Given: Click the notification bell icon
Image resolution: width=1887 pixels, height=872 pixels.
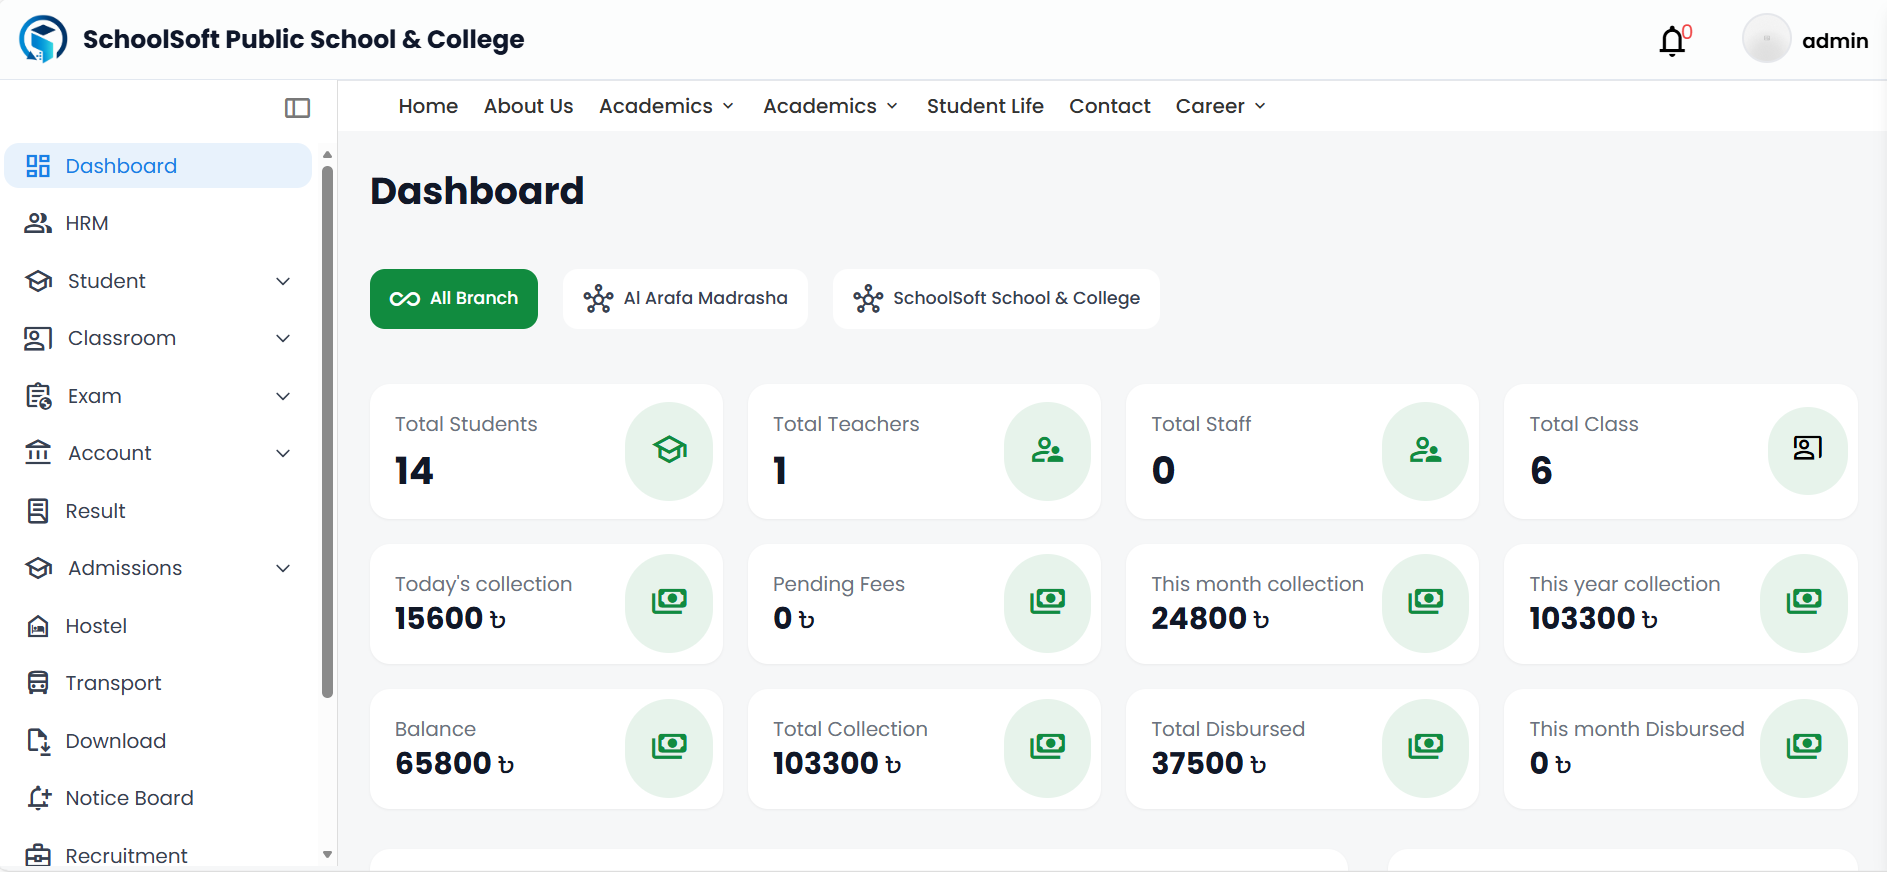Looking at the screenshot, I should 1672,41.
